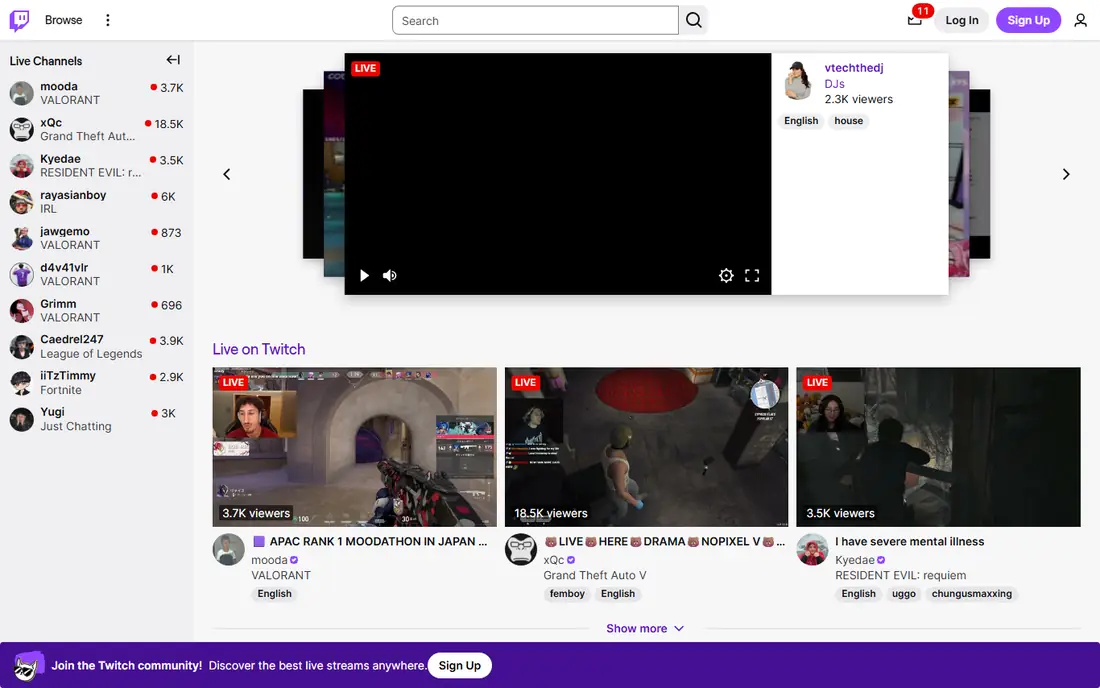Viewport: 1100px width, 688px height.
Task: Click Yugi avatar in sidebar
Action: click(22, 419)
